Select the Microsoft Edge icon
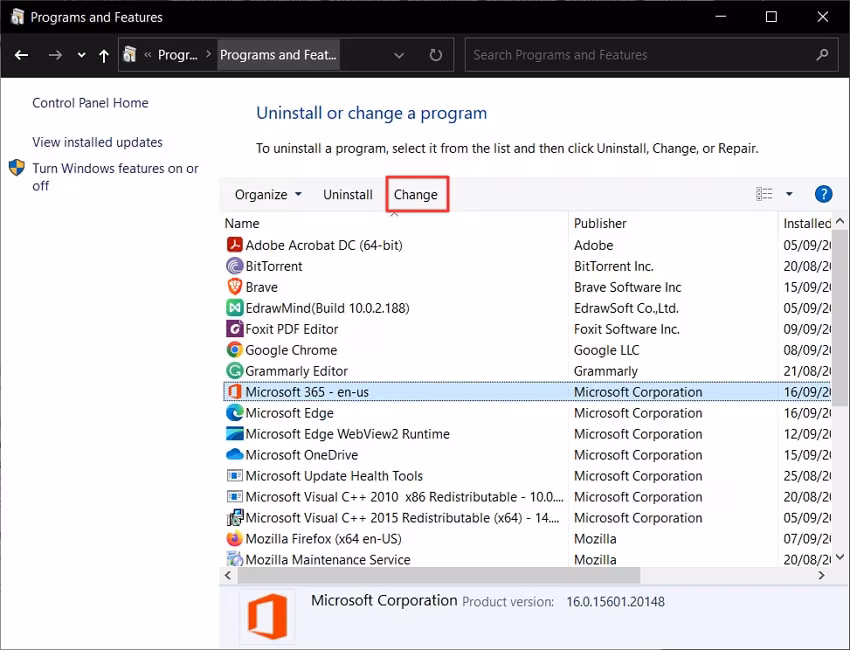 [x=235, y=413]
